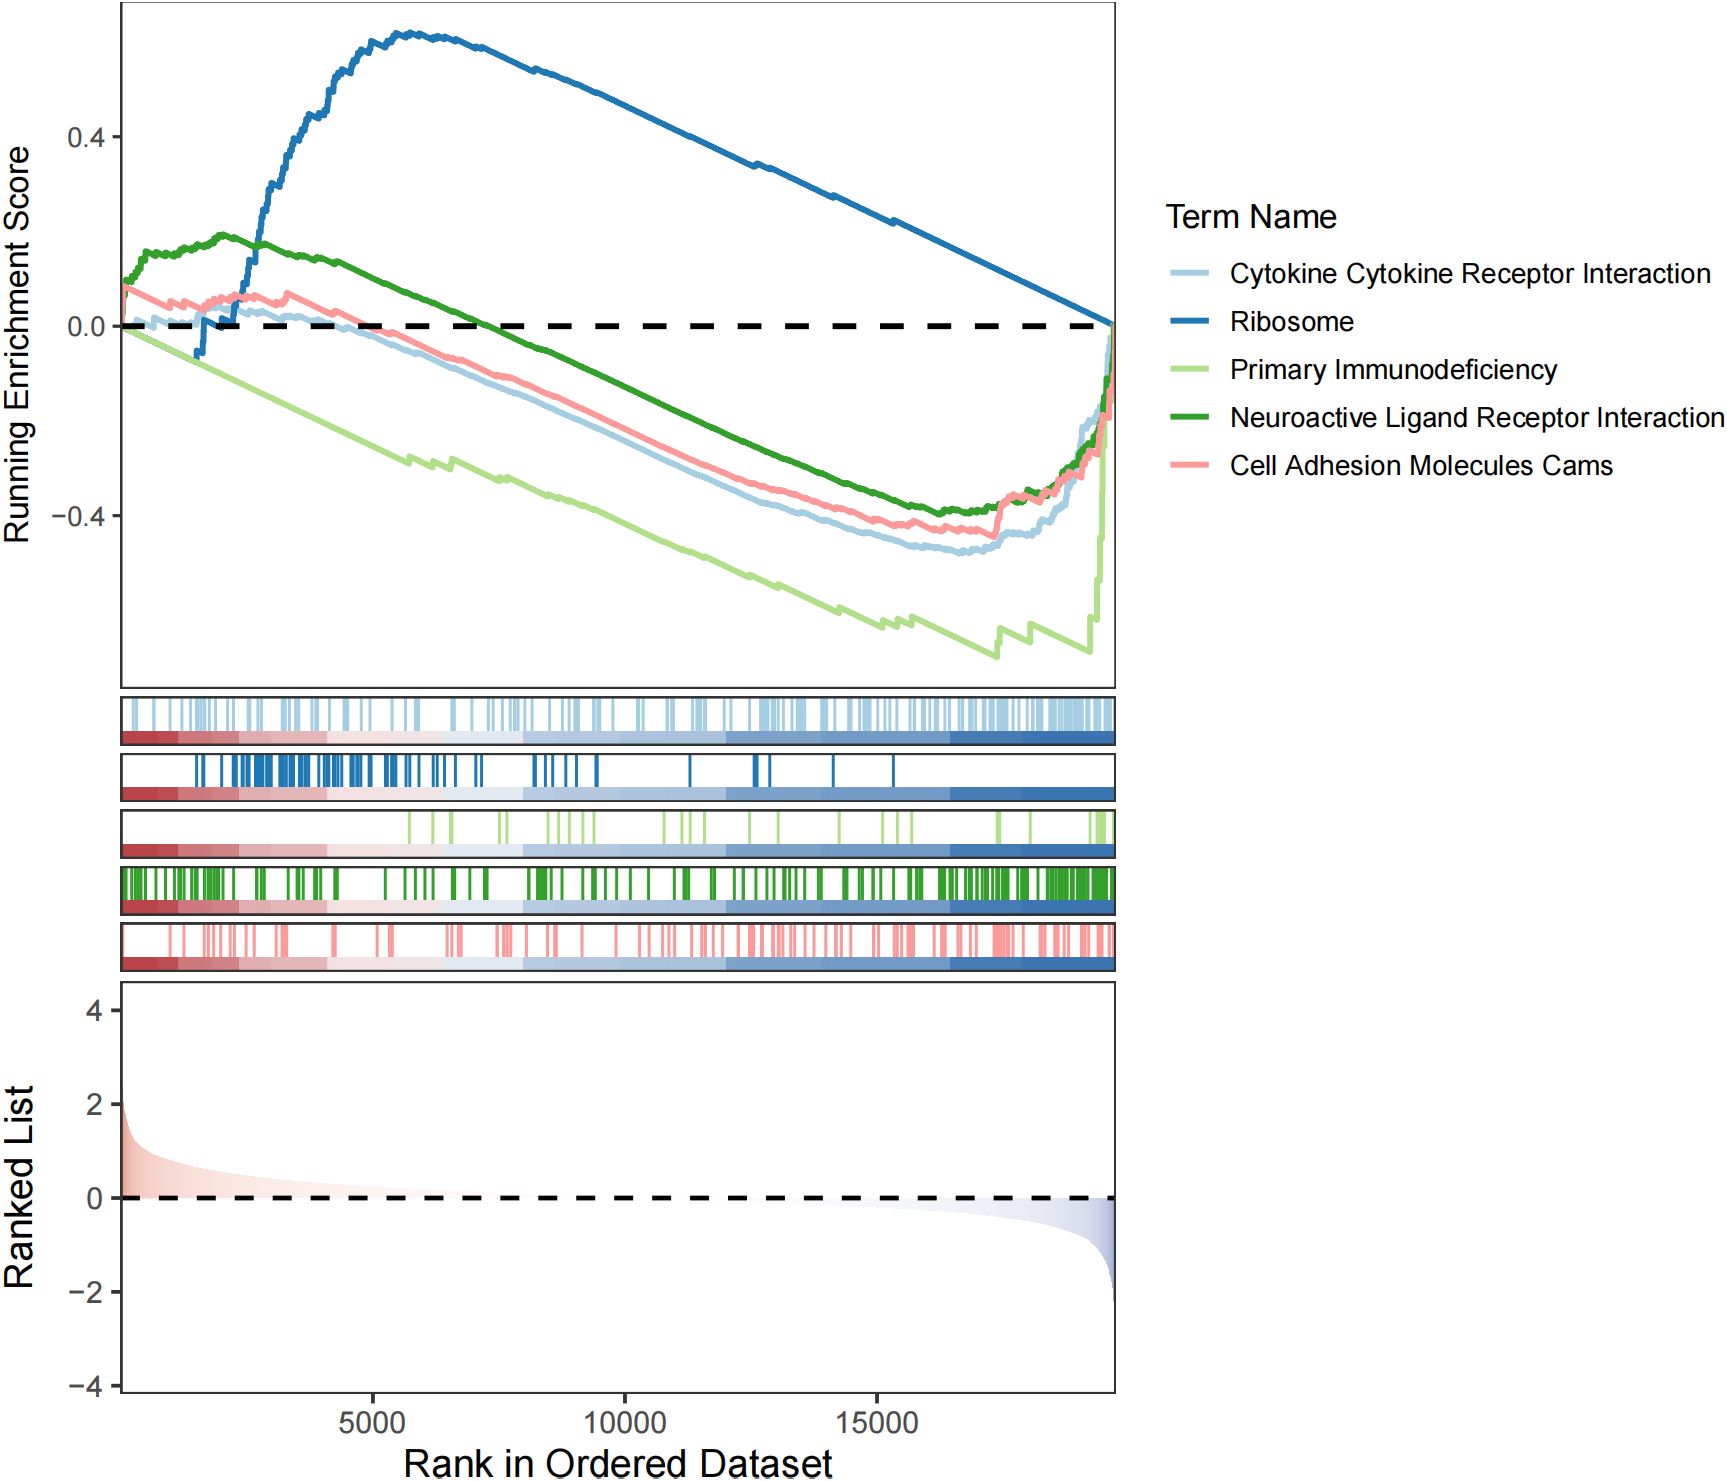Click the Primary Immunodeficiency legend text
This screenshot has width=1727, height=1481.
[x=1393, y=370]
